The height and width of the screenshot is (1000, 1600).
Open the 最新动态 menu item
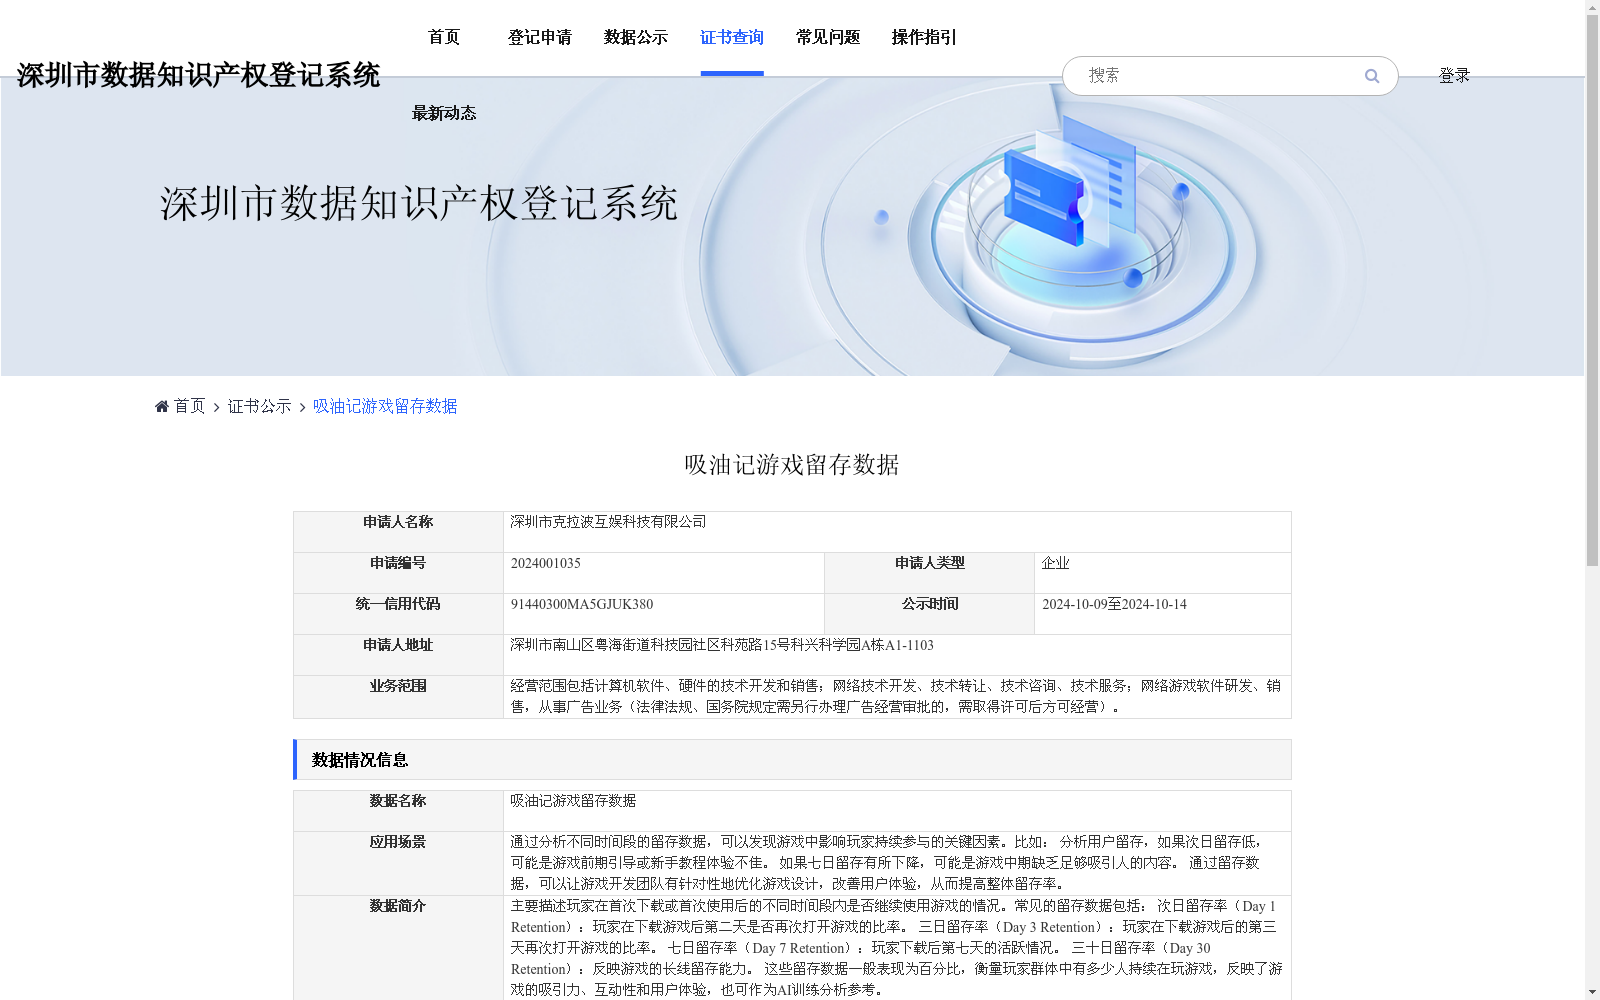coord(444,113)
